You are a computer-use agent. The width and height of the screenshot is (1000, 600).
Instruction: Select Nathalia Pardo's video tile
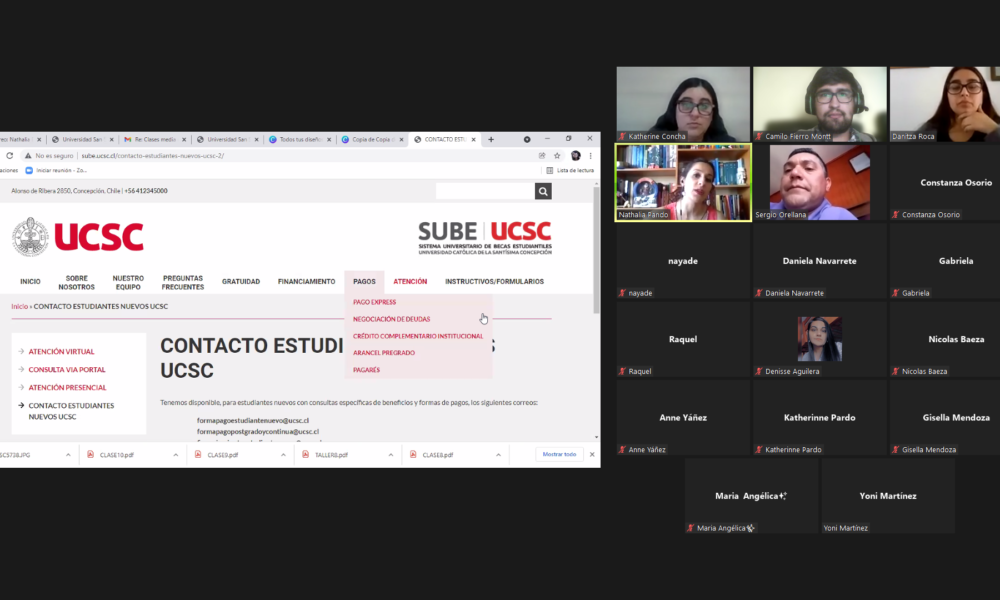point(683,182)
